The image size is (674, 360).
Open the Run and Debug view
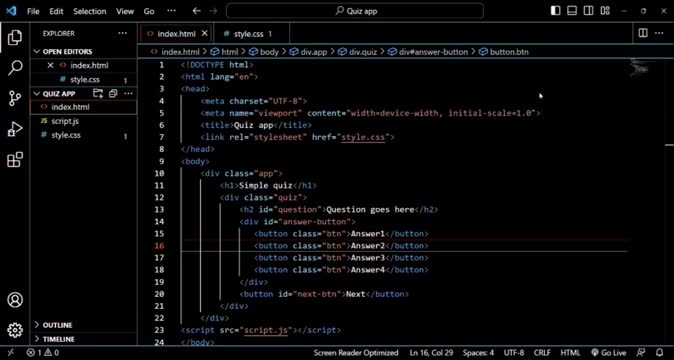[15, 129]
